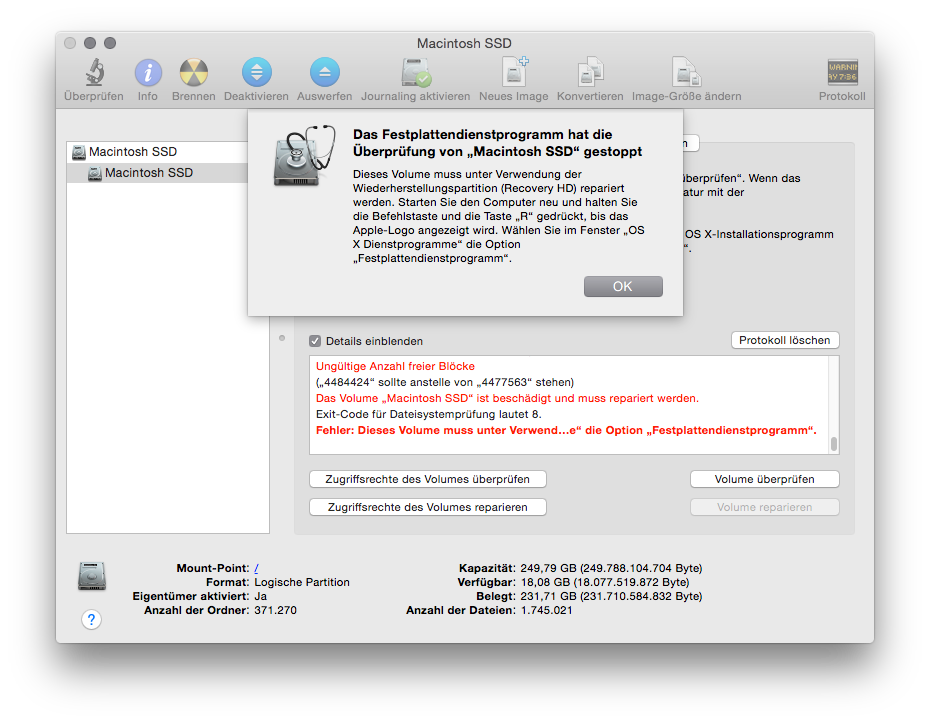This screenshot has width=930, height=723.
Task: Click the disk icon beside Mount-Point info
Action: pos(92,576)
